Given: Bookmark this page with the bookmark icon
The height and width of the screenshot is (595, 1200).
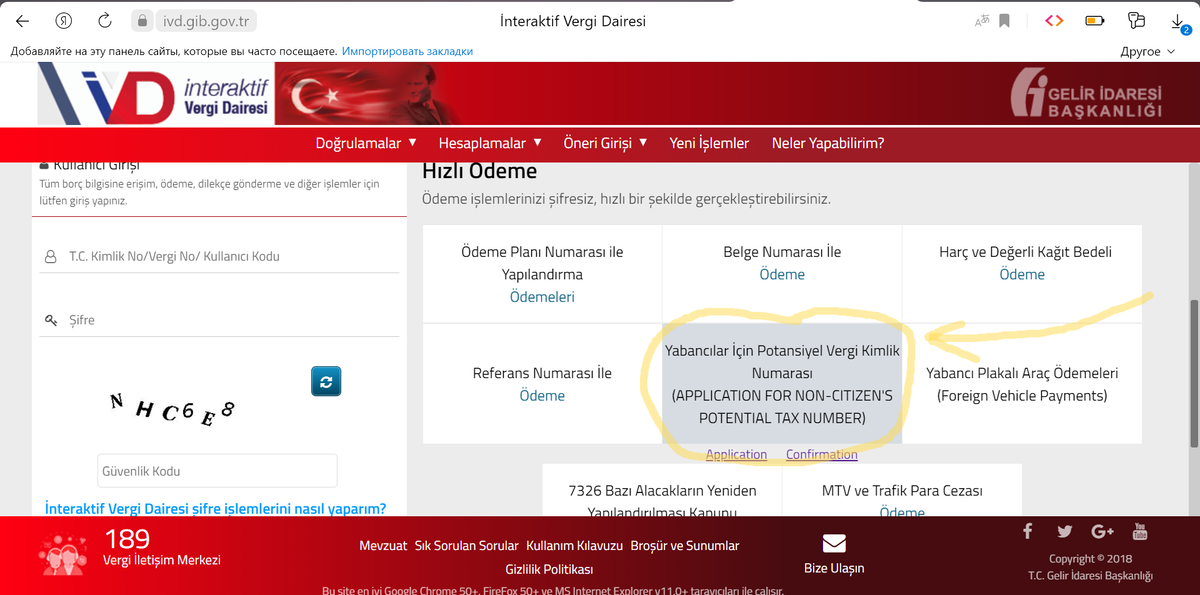Looking at the screenshot, I should (1004, 20).
